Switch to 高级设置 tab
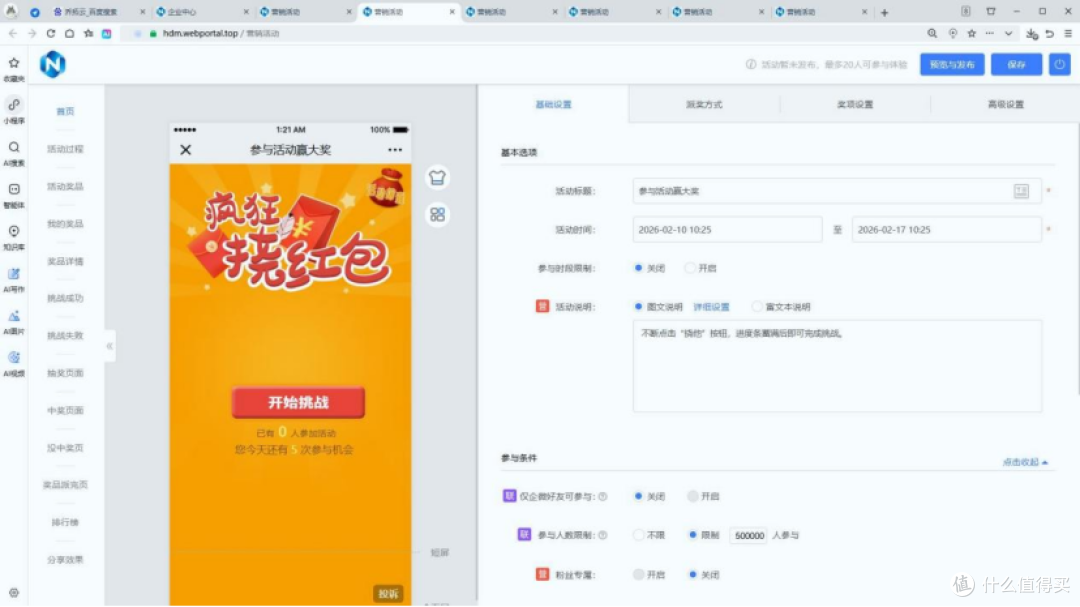 click(x=1006, y=105)
